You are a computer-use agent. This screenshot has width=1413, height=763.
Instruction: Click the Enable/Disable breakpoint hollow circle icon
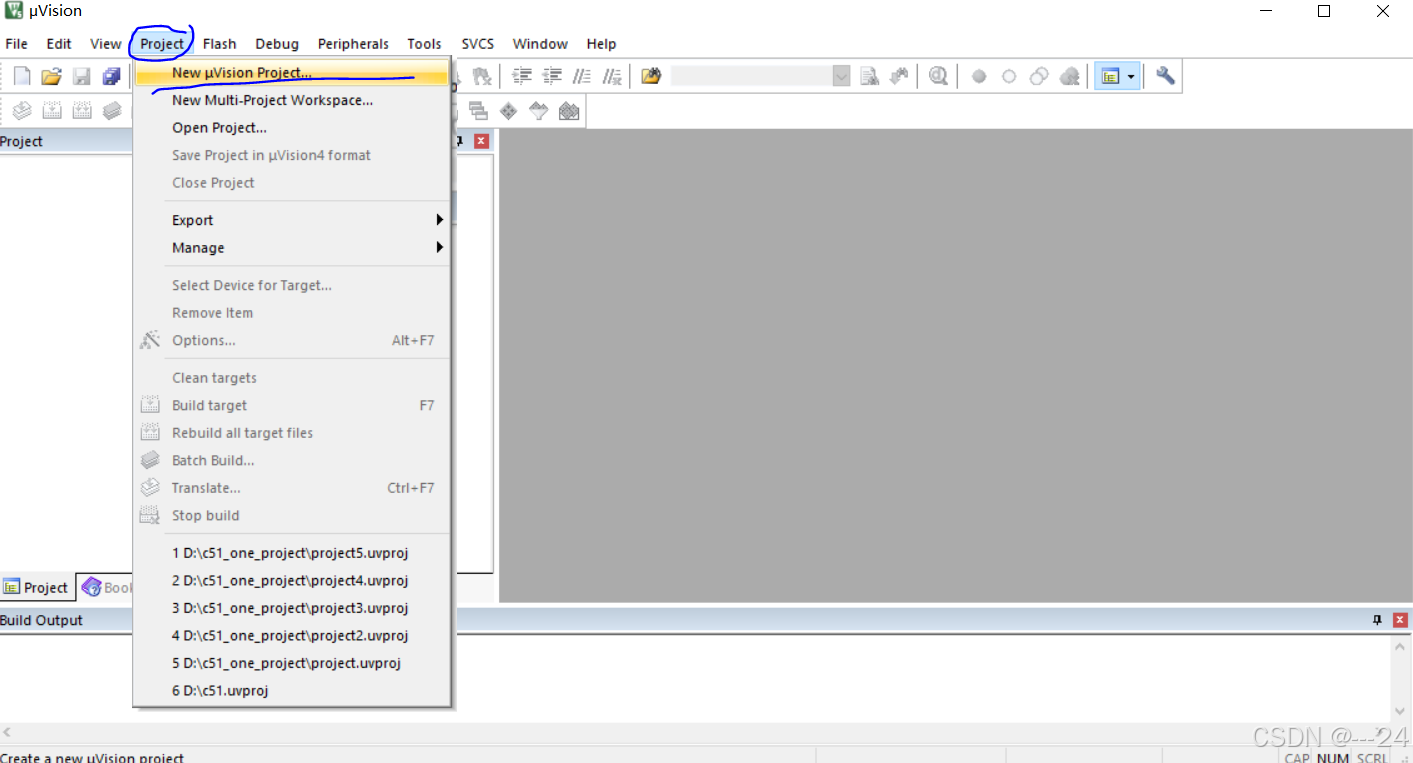(1009, 76)
